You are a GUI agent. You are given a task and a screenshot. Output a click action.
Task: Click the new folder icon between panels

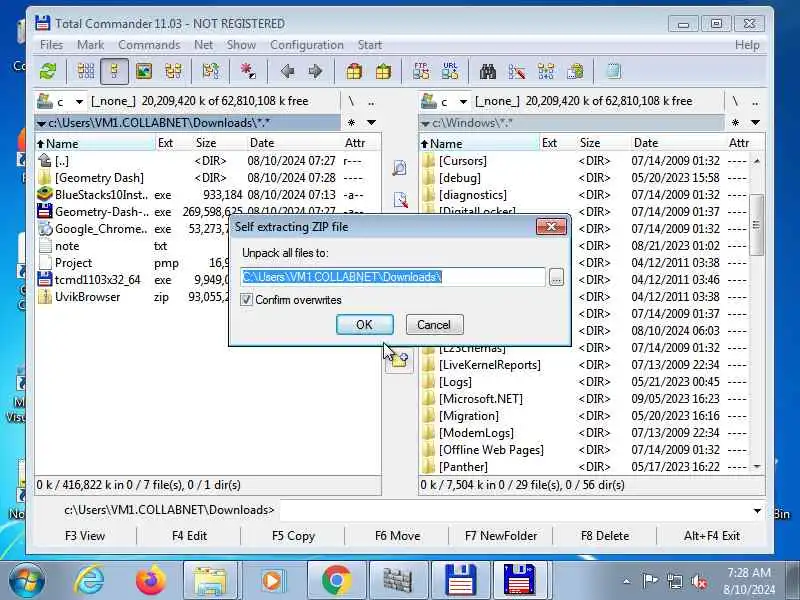(399, 360)
